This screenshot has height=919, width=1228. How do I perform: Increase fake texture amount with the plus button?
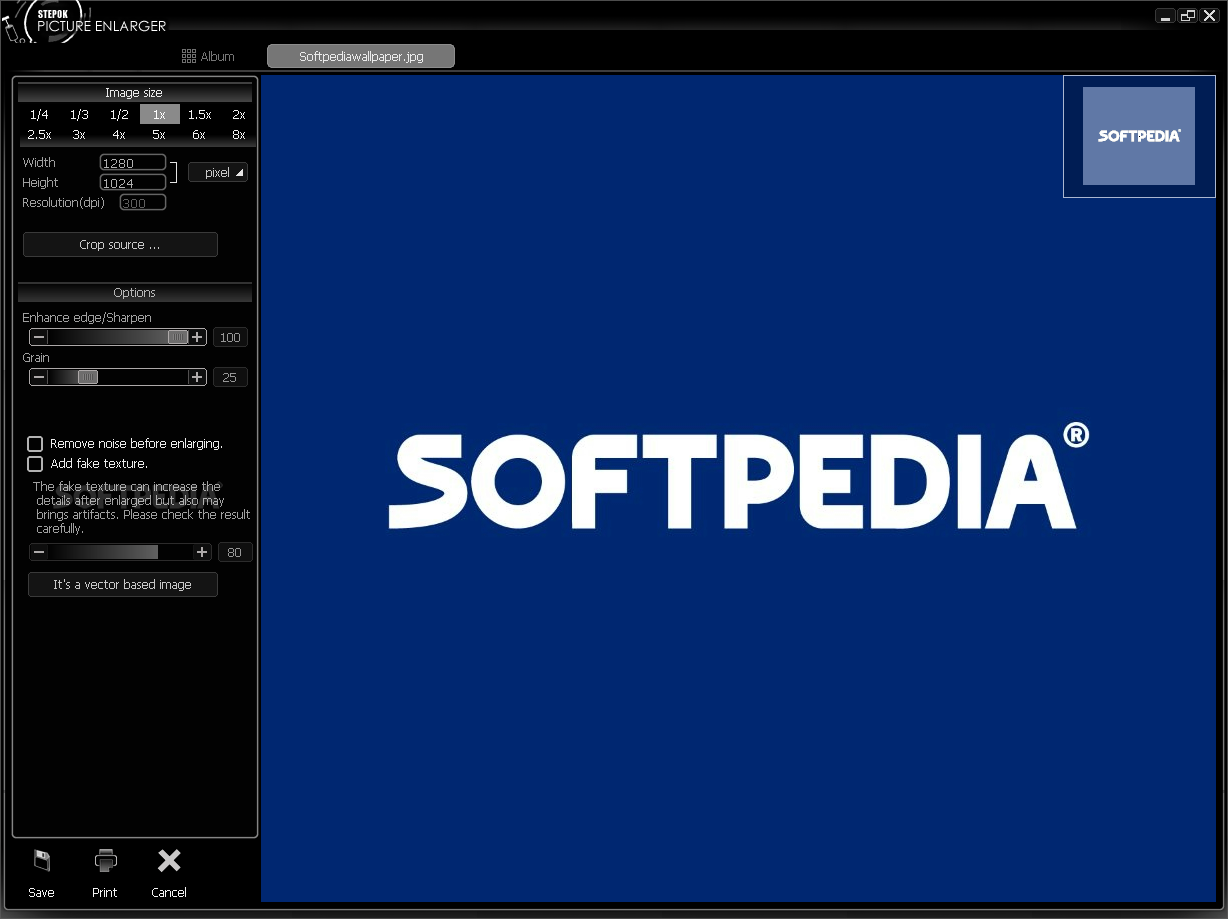click(202, 552)
